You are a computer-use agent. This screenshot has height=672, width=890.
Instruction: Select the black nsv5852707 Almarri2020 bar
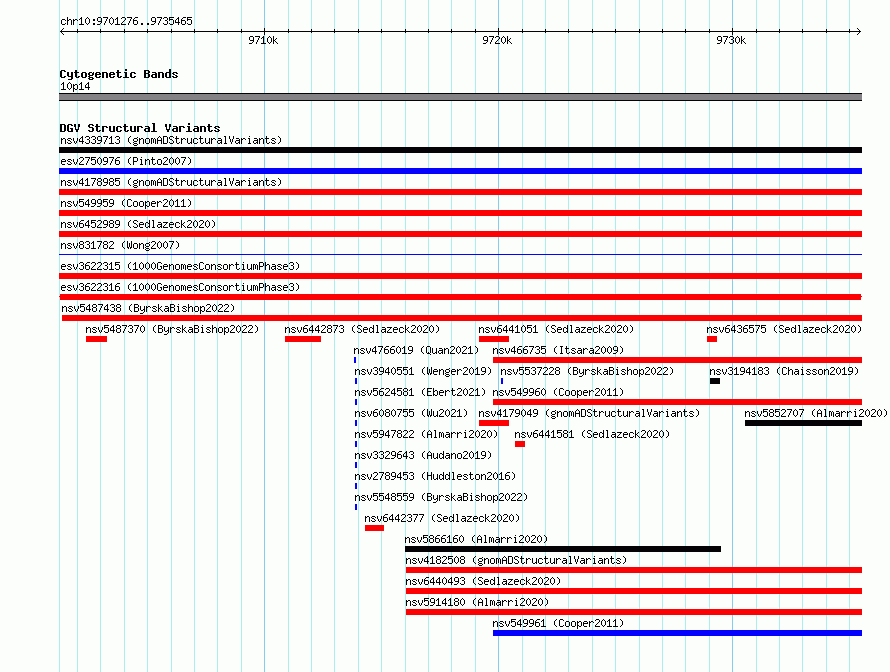point(804,423)
